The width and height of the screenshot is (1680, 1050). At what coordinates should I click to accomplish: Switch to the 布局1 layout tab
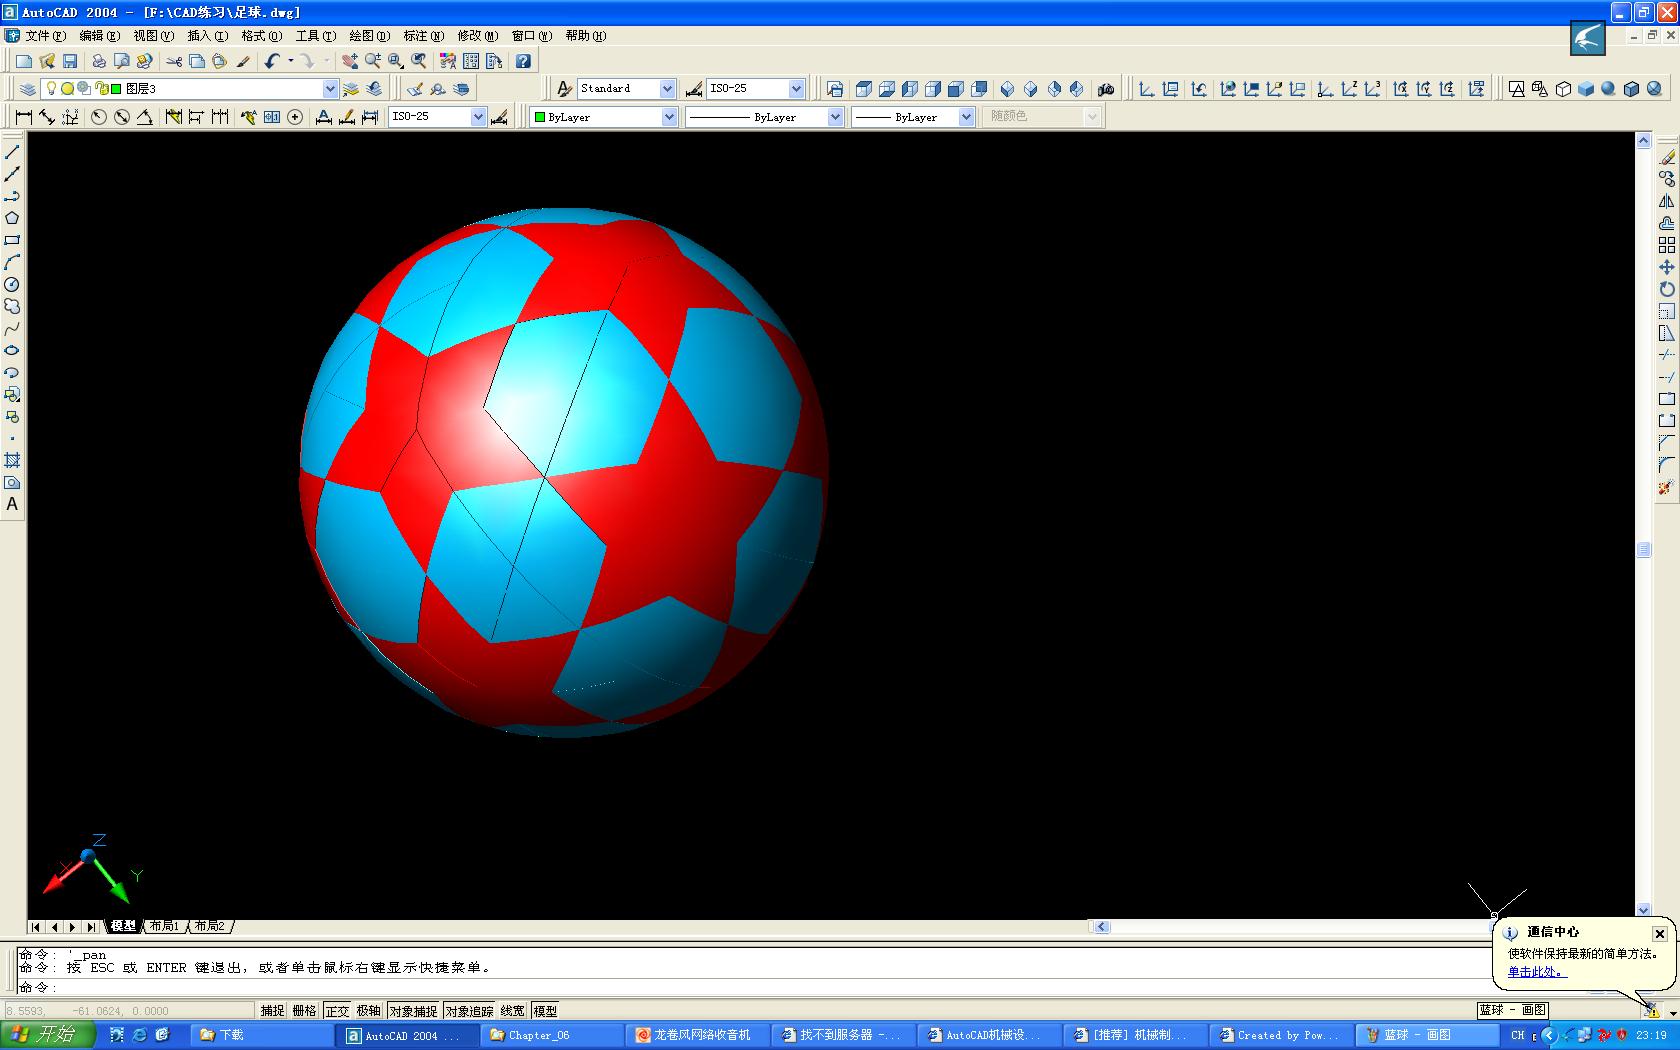tap(164, 926)
